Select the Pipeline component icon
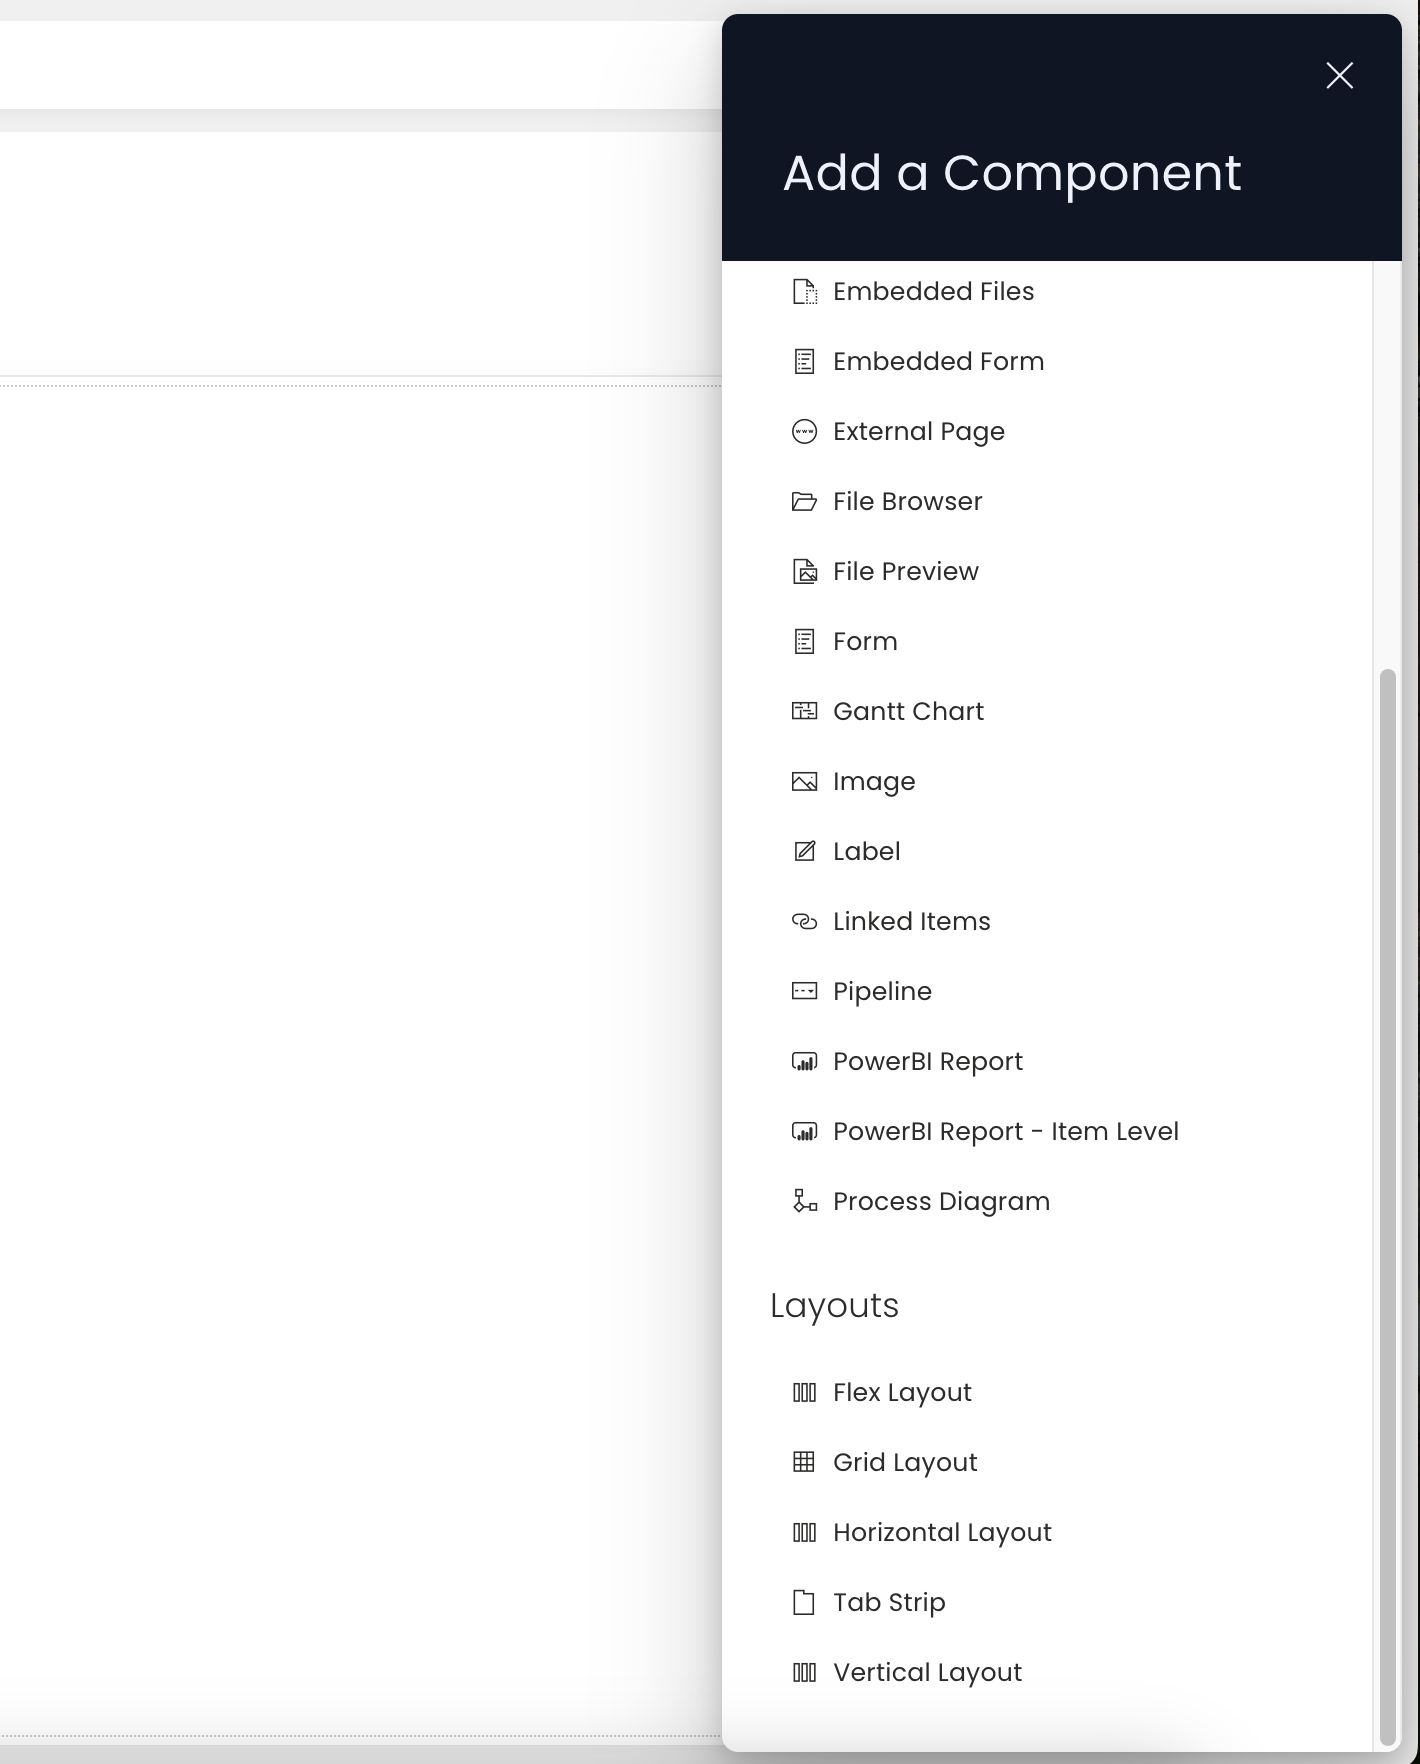Viewport: 1420px width, 1764px height. (x=804, y=991)
